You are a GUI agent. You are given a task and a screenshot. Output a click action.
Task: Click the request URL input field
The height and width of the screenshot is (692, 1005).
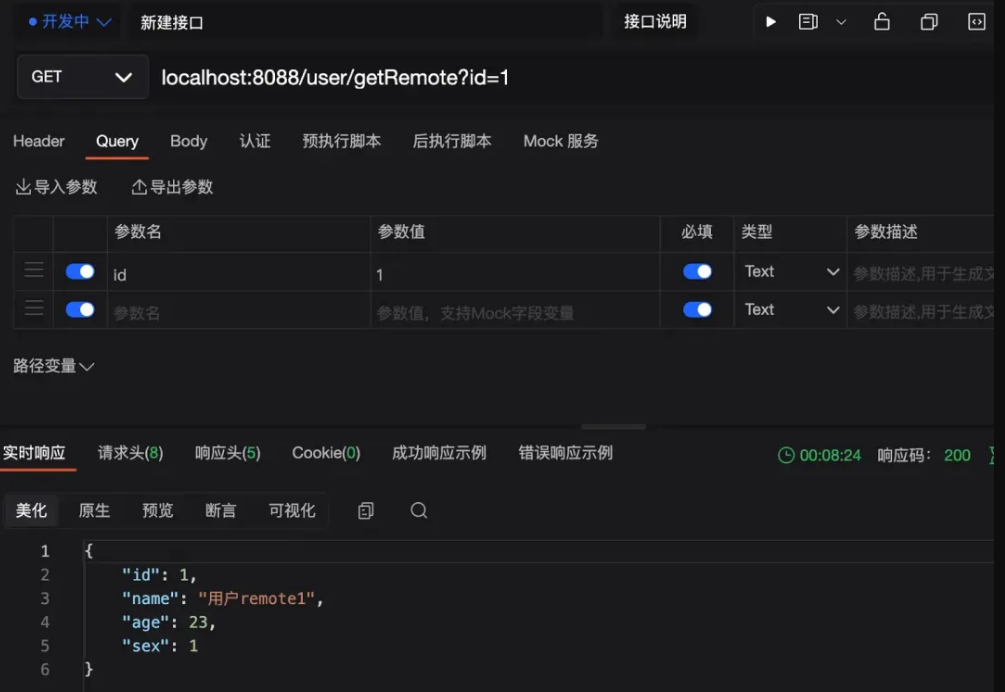pyautogui.click(x=570, y=78)
